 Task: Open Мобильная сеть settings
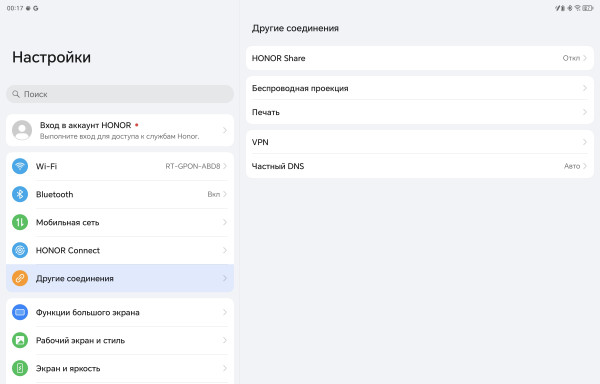(120, 222)
